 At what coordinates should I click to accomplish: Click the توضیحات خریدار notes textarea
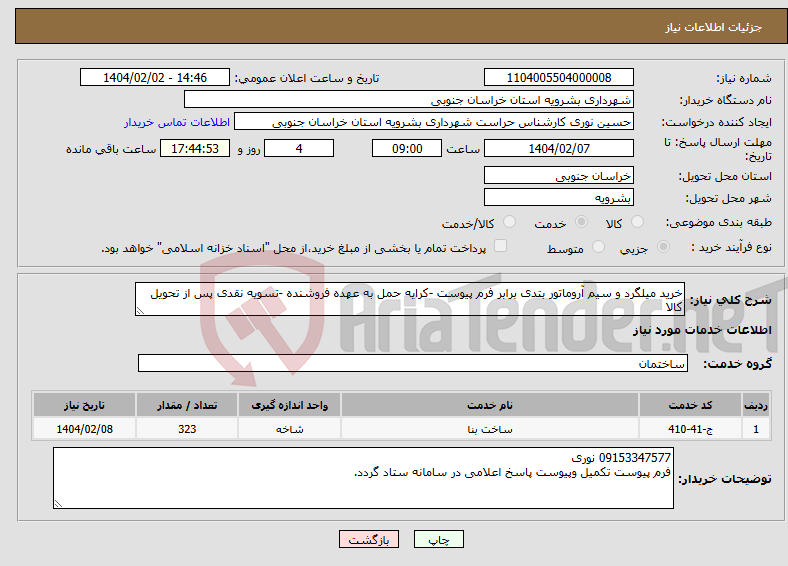point(363,478)
